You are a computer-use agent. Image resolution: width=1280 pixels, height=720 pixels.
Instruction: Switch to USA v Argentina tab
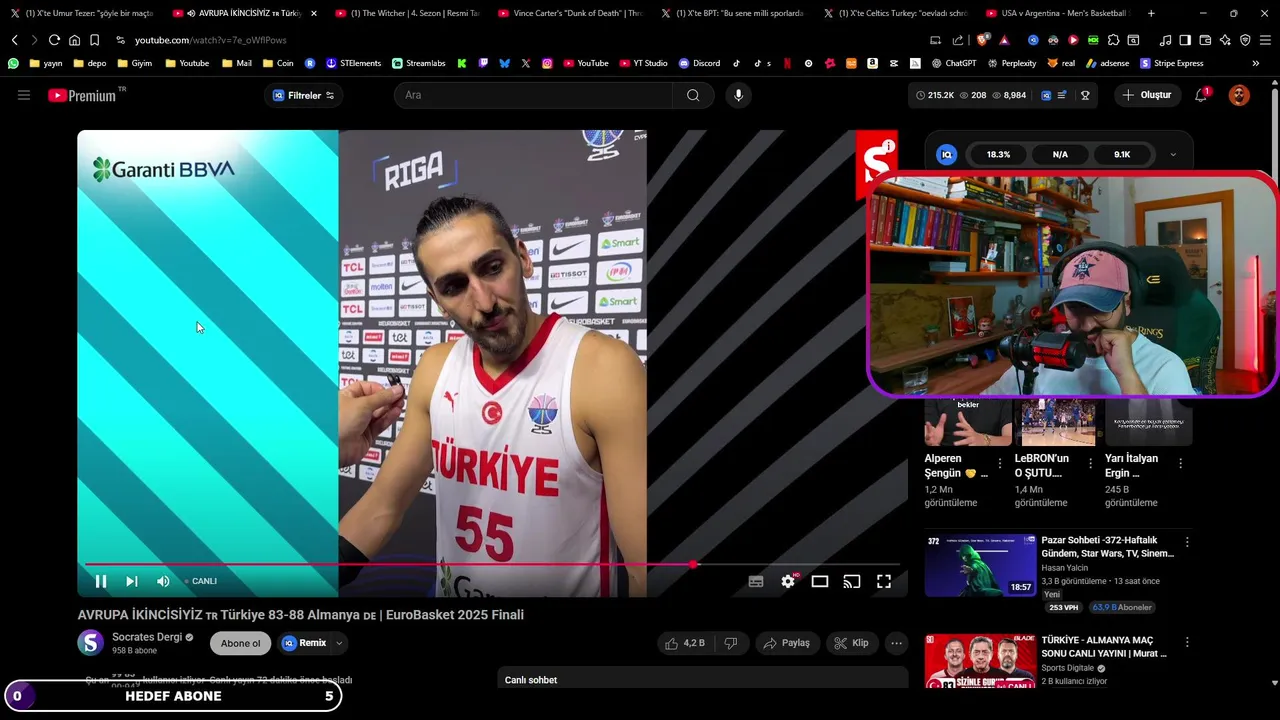[1058, 13]
